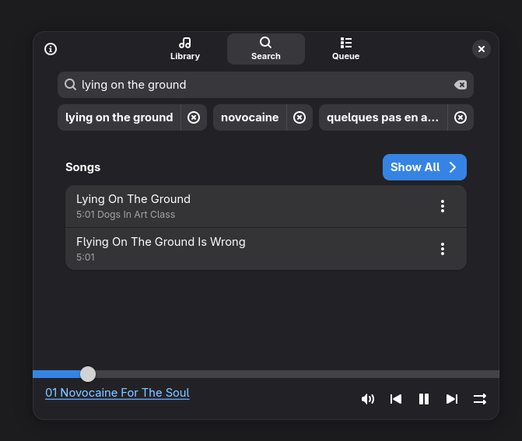Remove the 'novocaine' recent search chip
The image size is (522, 441).
(x=299, y=117)
